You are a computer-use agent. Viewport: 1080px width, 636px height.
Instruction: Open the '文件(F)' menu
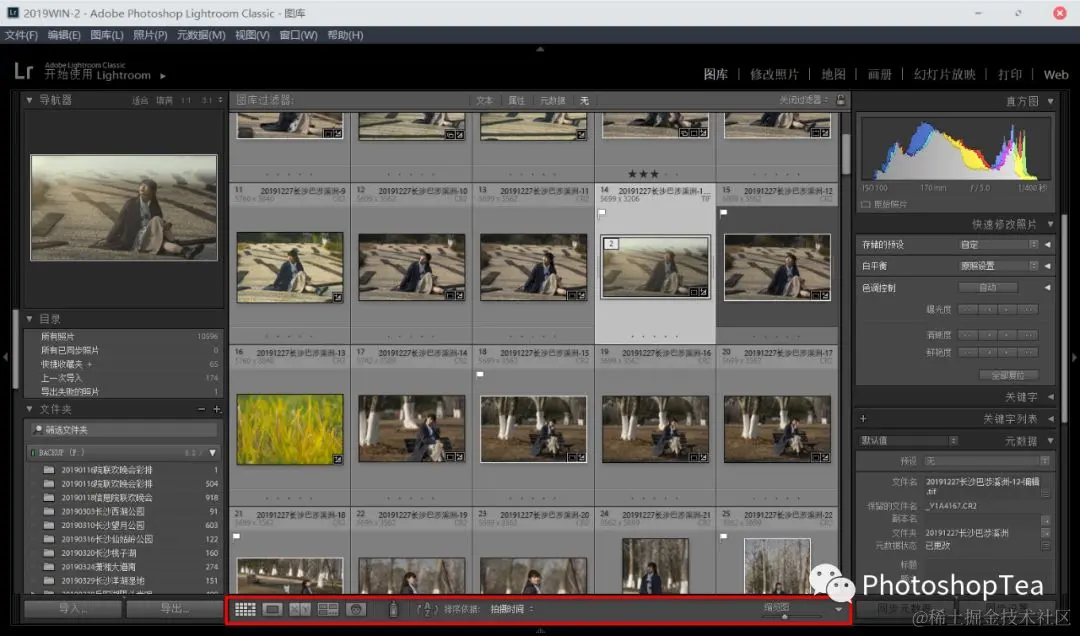click(21, 35)
